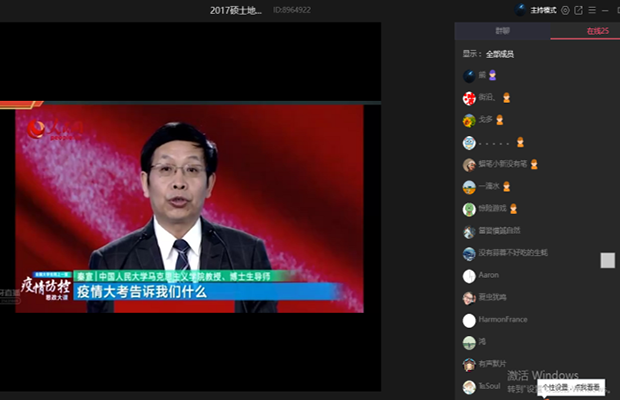
Task: Click the orange role badge beside 戈多
Action: click(498, 120)
